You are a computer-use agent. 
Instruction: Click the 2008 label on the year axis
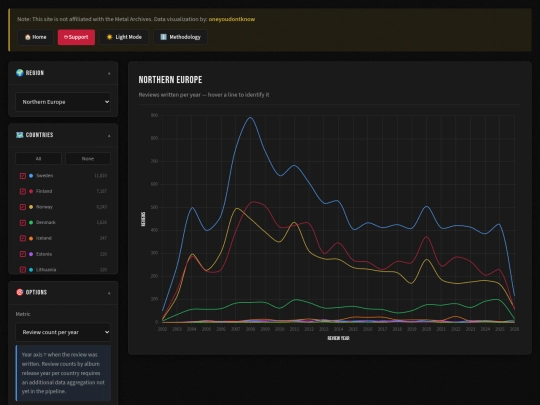tap(250, 329)
